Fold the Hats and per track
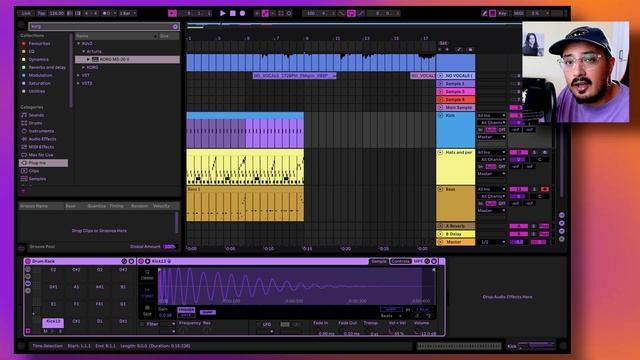 pyautogui.click(x=440, y=152)
